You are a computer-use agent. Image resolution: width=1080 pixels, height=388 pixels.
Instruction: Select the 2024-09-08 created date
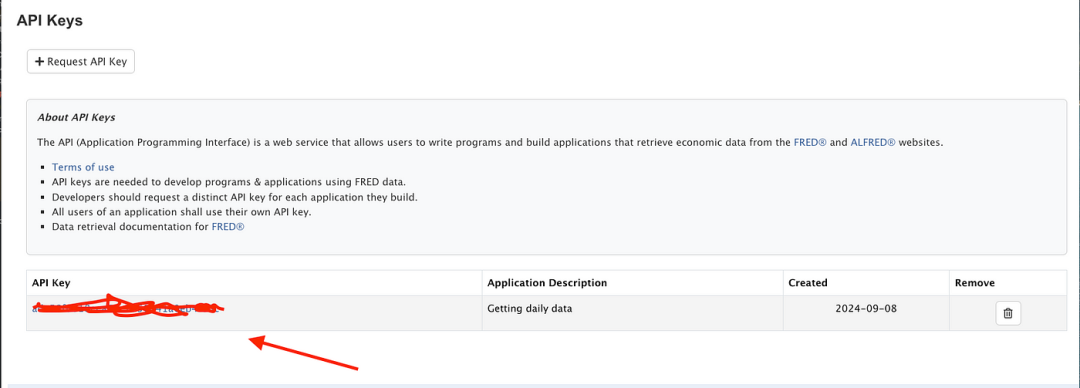point(865,308)
